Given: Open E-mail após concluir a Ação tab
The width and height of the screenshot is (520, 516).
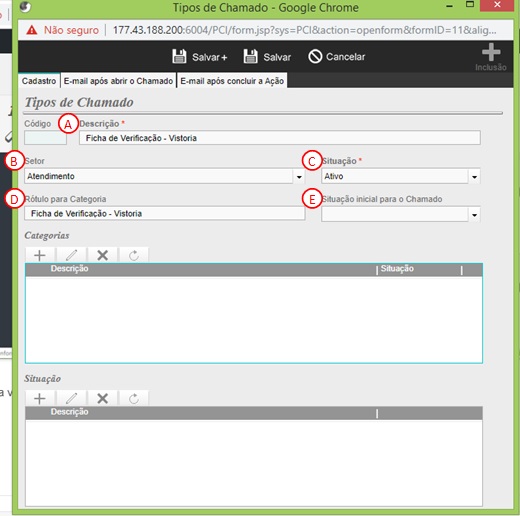Looking at the screenshot, I should [x=232, y=81].
